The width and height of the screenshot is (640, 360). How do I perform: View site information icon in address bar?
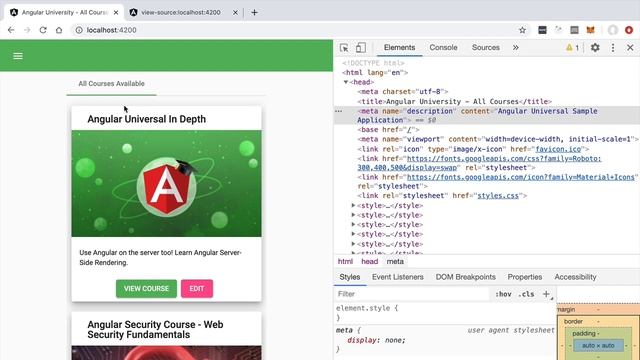79,30
